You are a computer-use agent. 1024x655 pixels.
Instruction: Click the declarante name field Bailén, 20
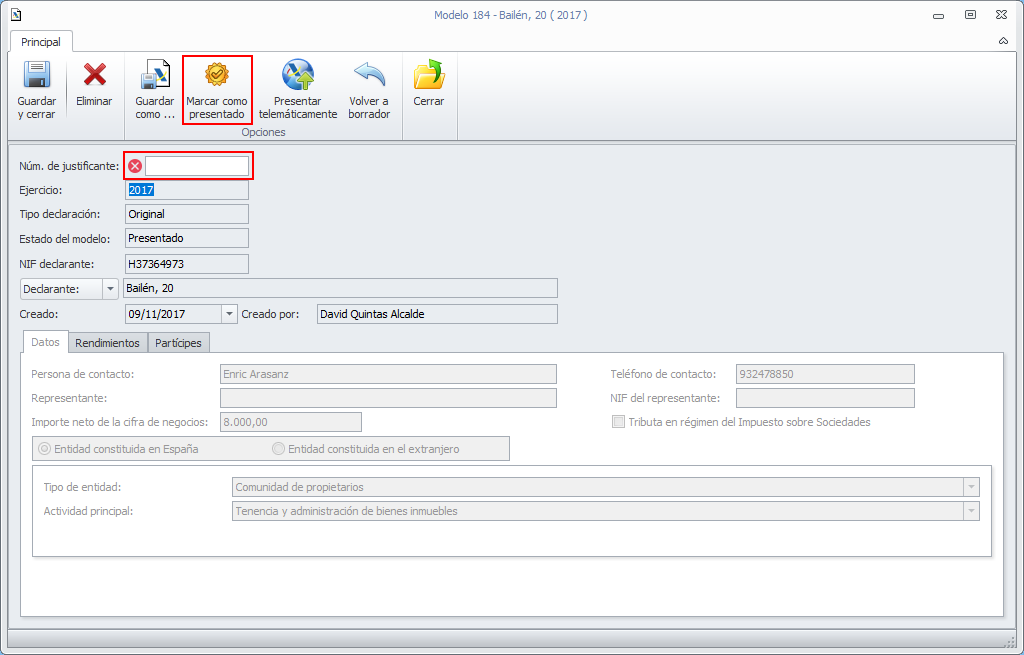click(x=340, y=288)
